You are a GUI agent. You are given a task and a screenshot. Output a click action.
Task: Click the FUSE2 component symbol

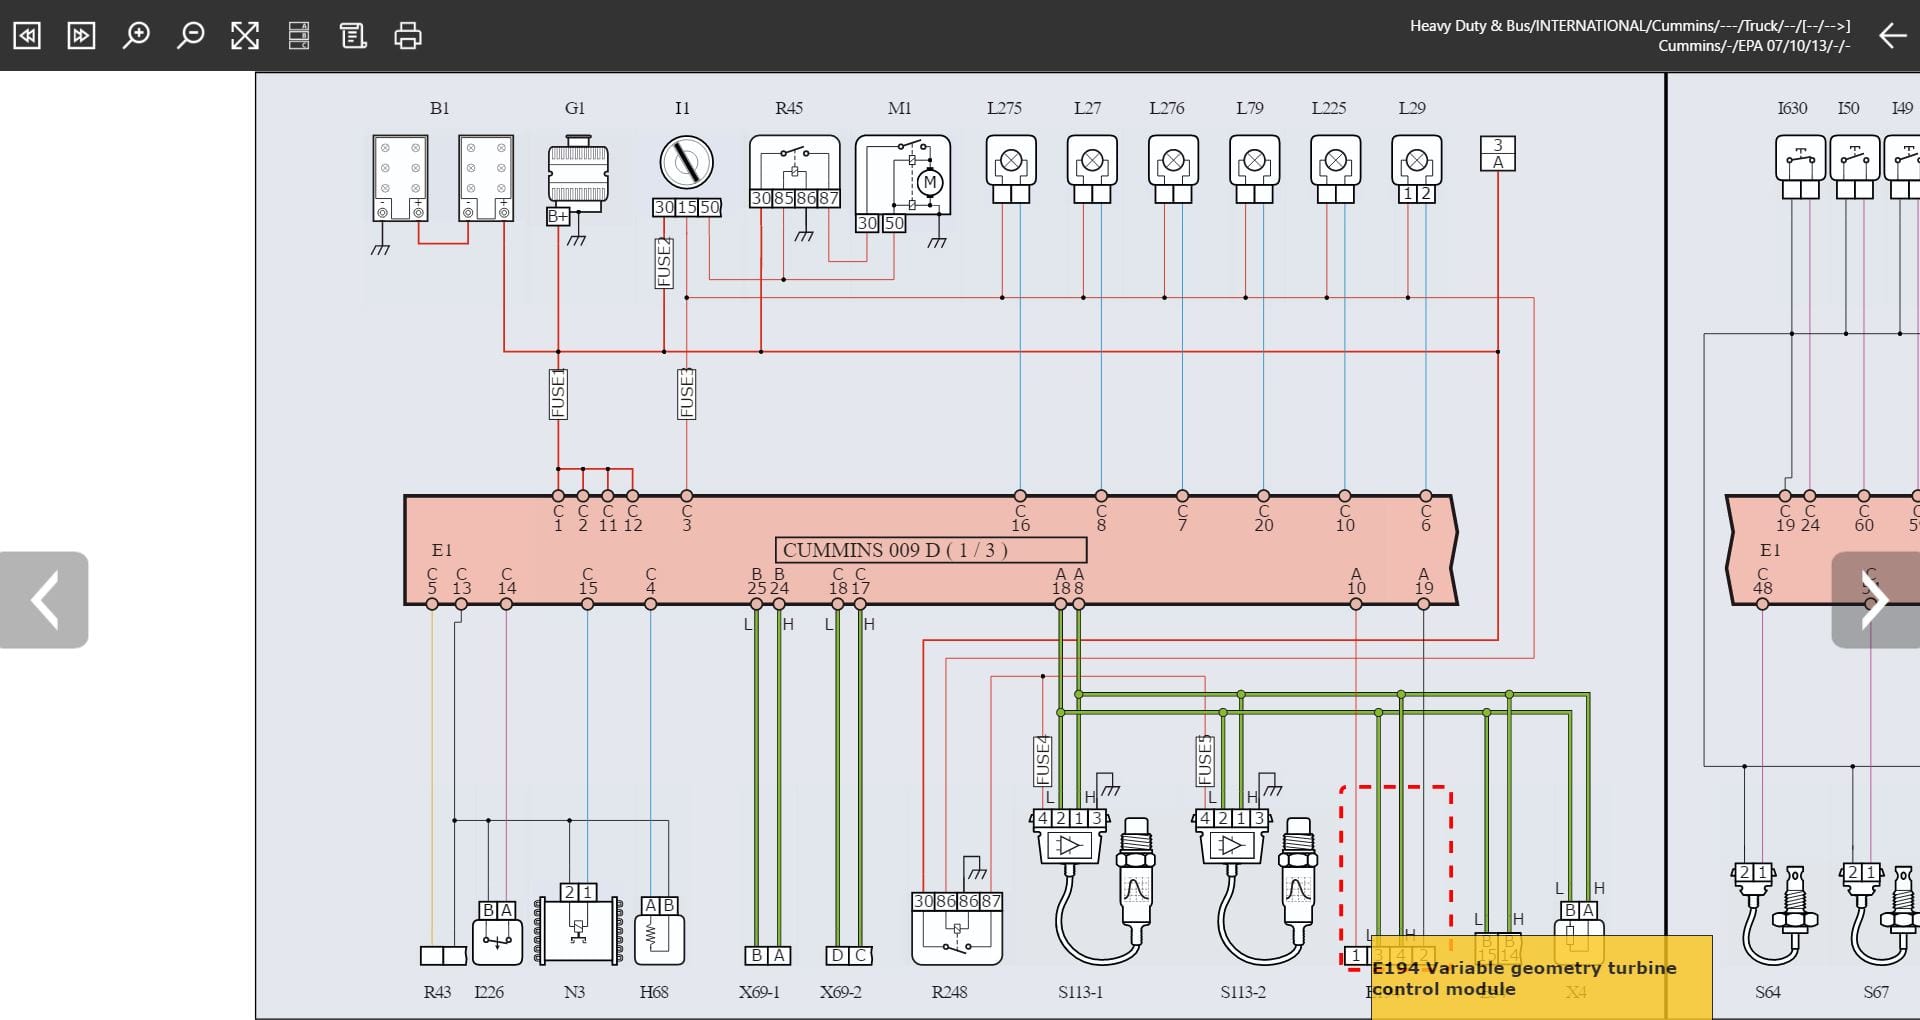coord(665,262)
